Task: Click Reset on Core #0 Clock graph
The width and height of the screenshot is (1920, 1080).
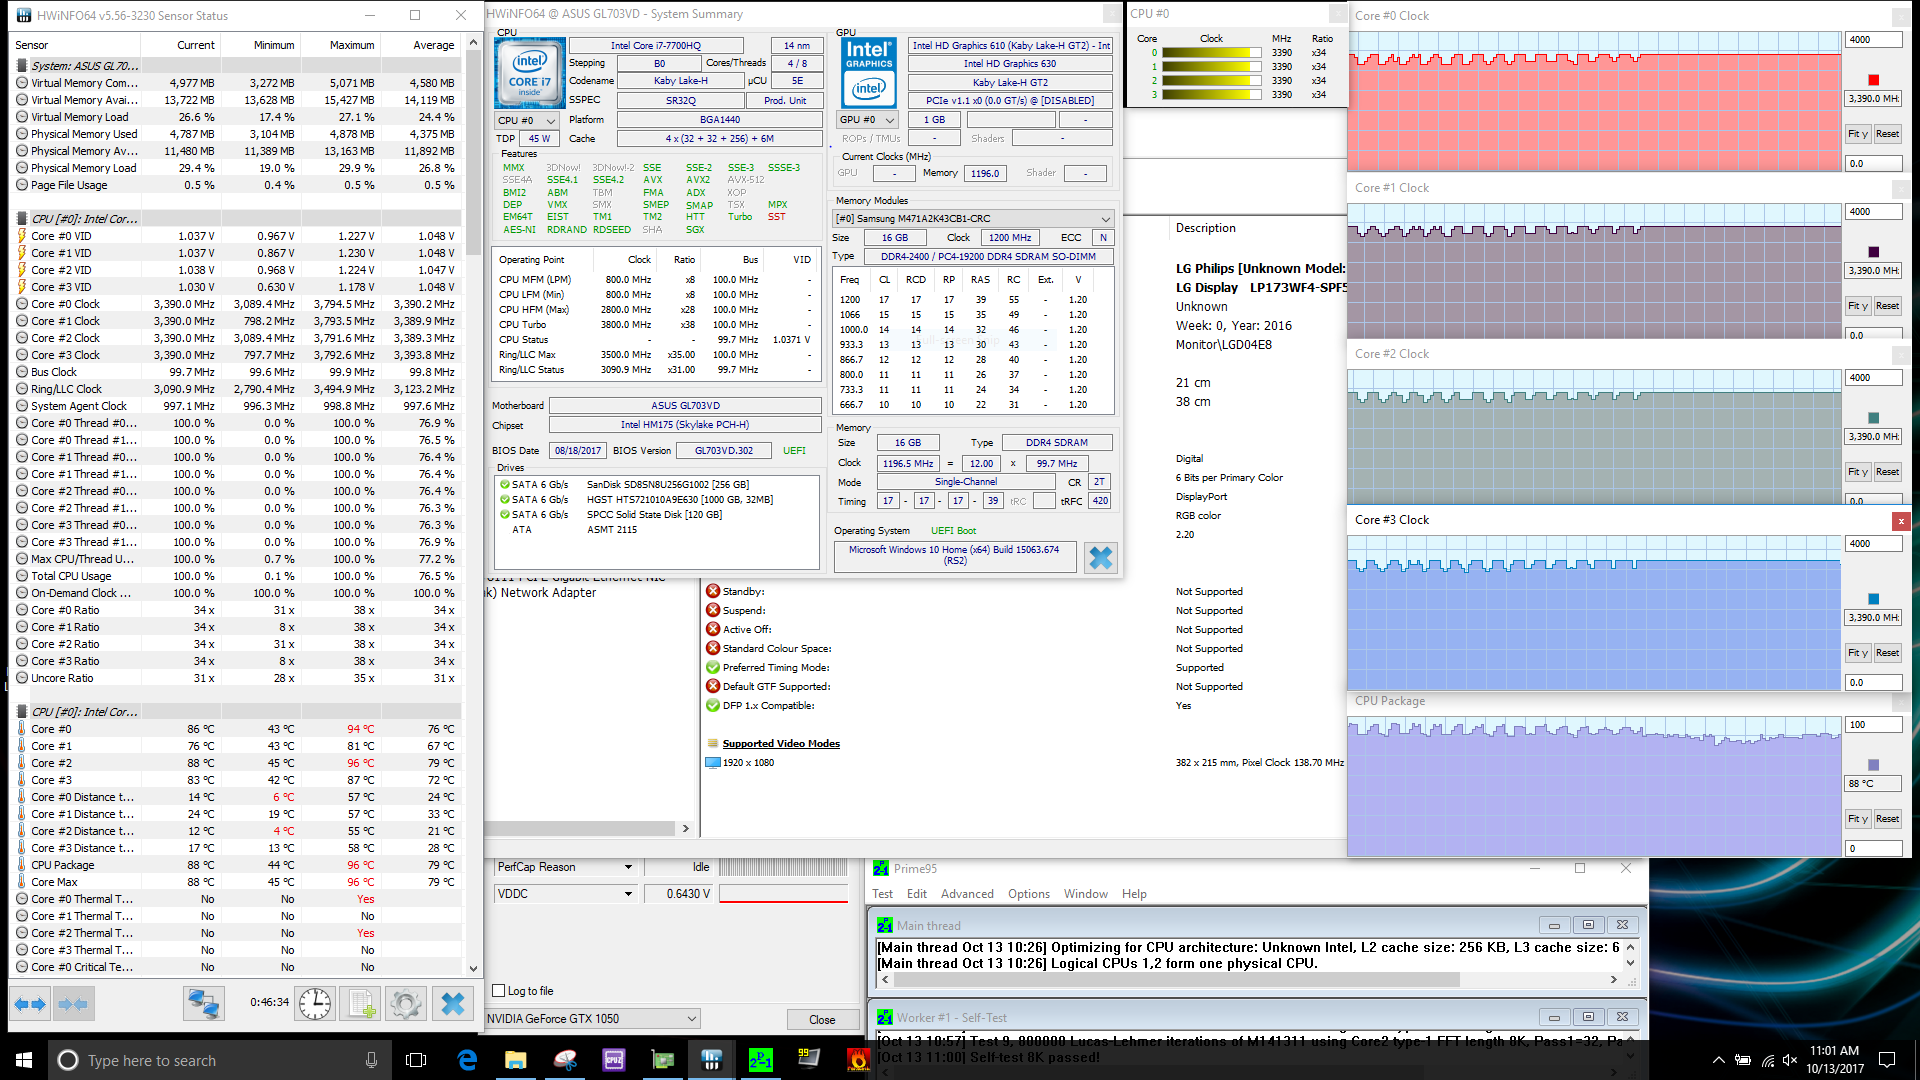Action: coord(1887,134)
